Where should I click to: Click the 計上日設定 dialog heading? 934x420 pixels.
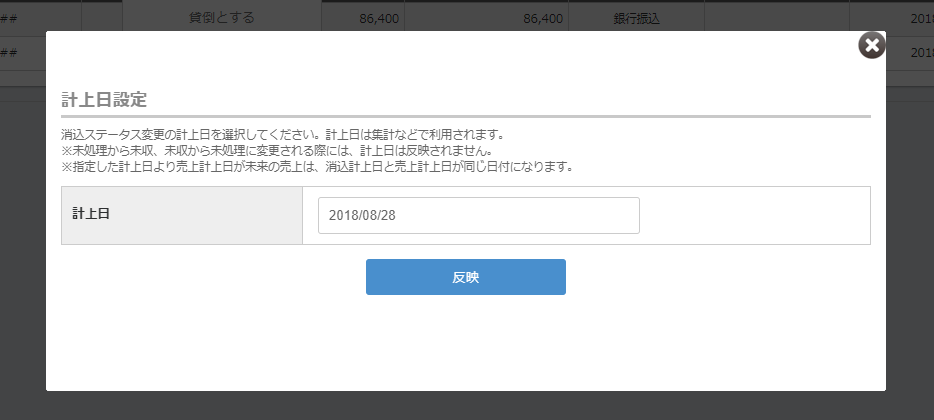tap(104, 100)
